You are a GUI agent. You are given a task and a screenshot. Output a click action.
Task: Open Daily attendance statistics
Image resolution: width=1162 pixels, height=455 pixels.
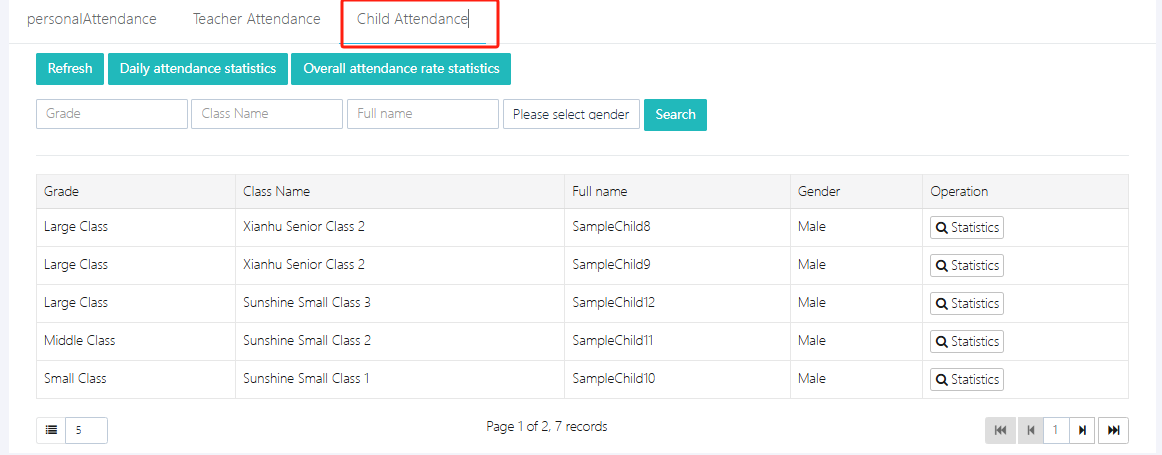pyautogui.click(x=198, y=69)
